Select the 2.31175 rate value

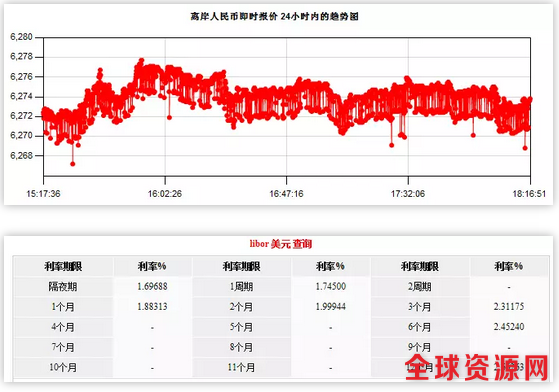[509, 306]
